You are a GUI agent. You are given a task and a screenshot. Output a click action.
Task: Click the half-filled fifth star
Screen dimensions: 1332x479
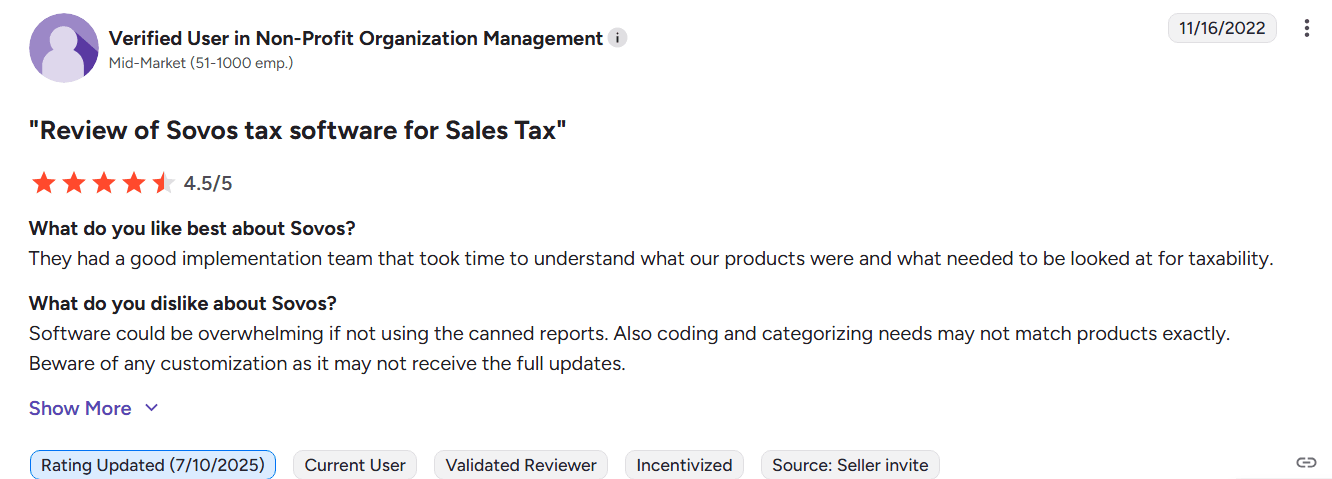click(x=163, y=183)
